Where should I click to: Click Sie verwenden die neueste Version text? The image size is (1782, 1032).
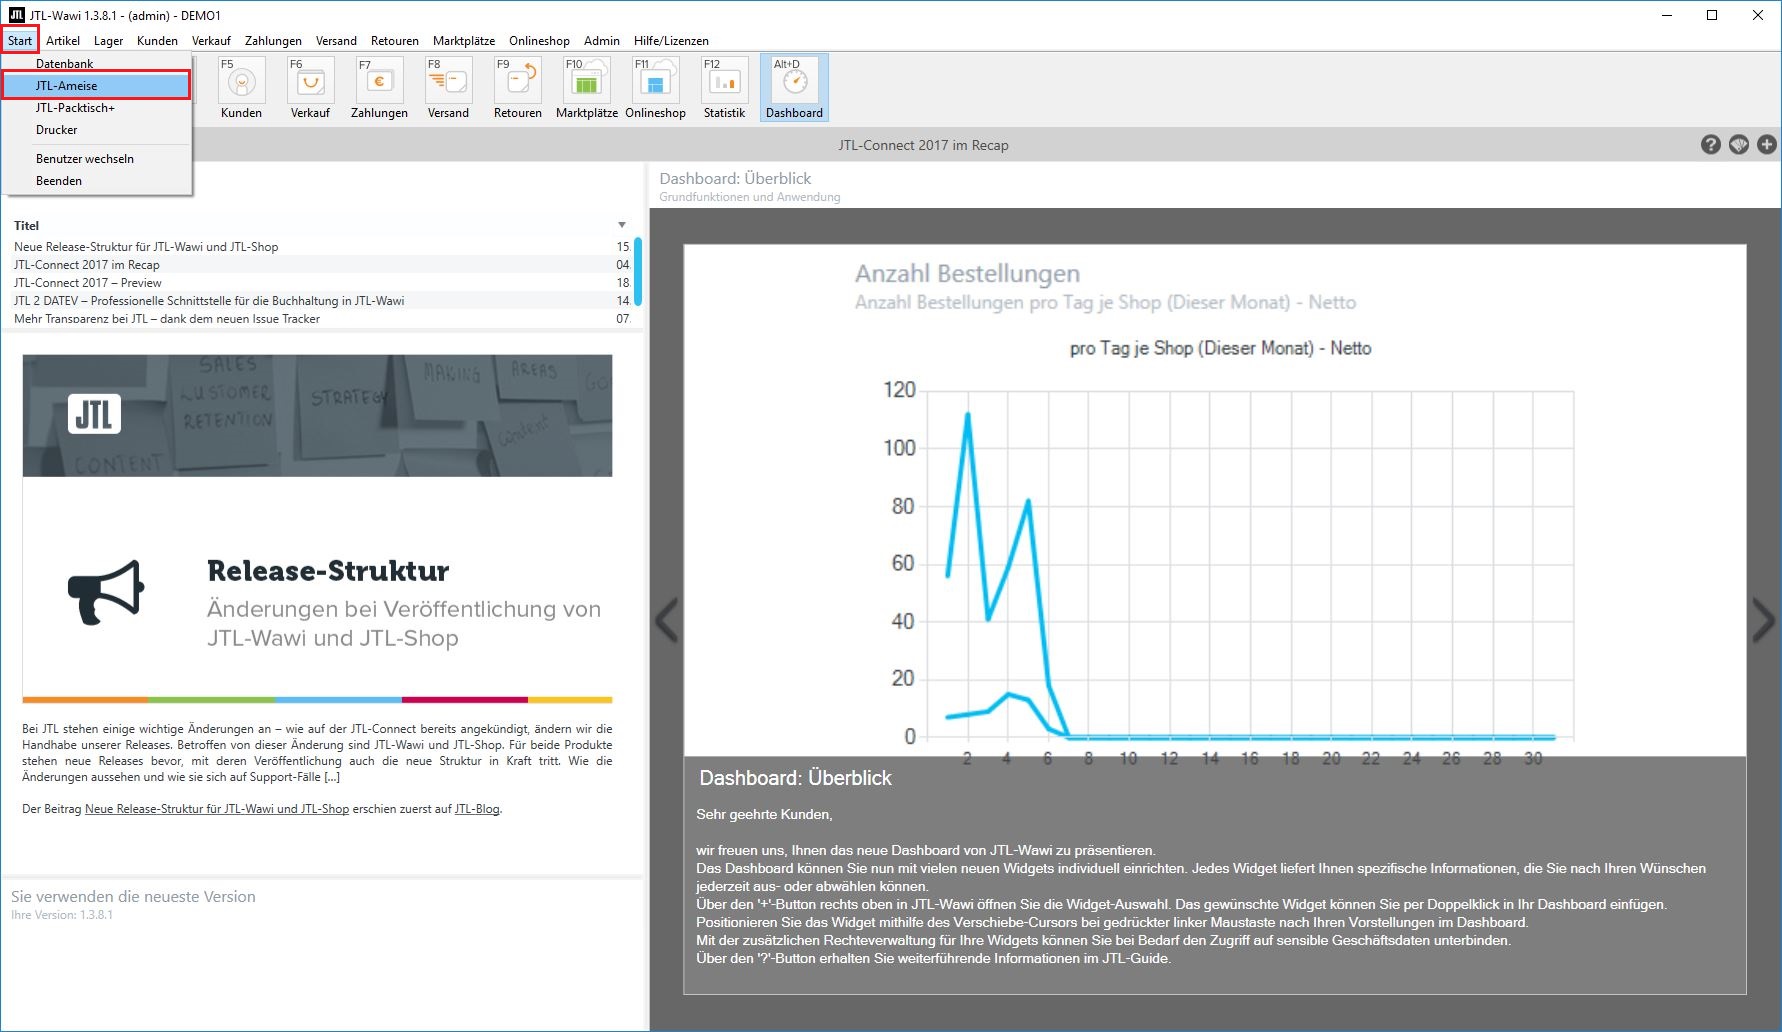click(133, 897)
